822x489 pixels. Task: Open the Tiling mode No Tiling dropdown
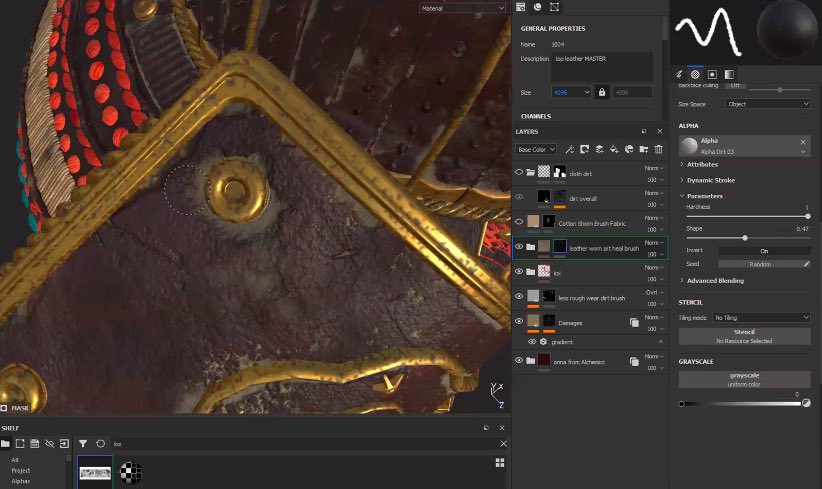(761, 318)
